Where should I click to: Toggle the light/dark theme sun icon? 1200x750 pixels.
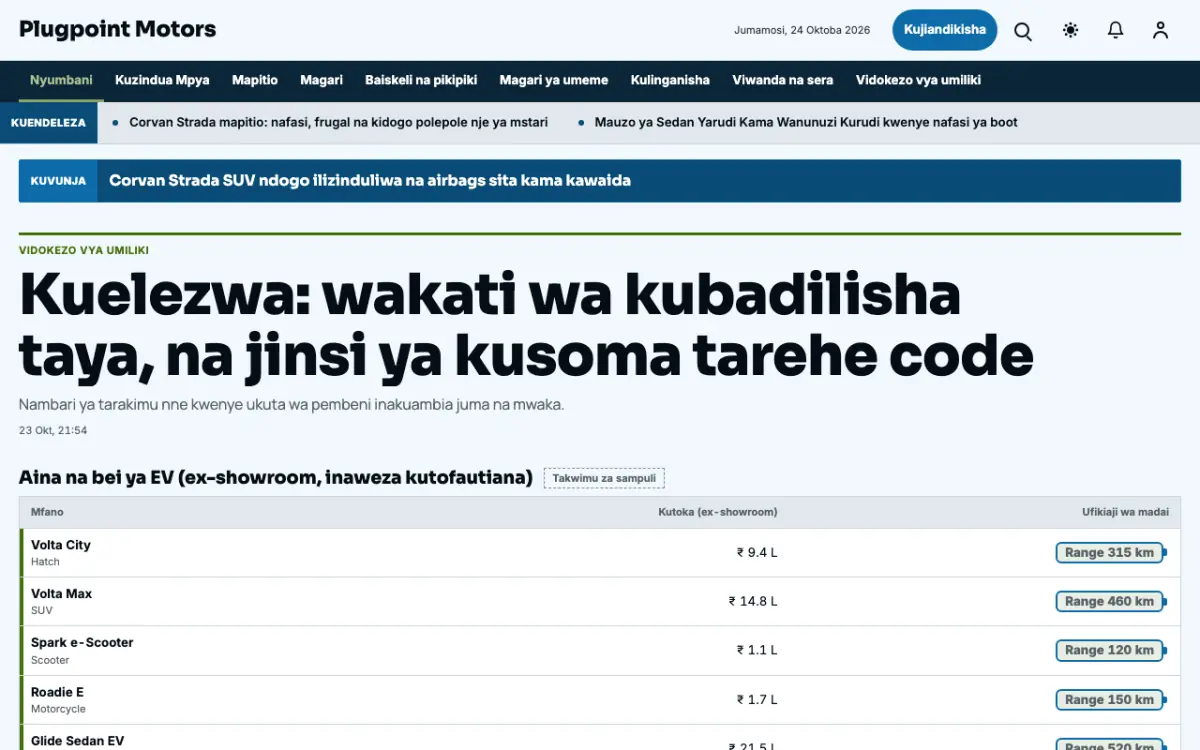pyautogui.click(x=1070, y=30)
